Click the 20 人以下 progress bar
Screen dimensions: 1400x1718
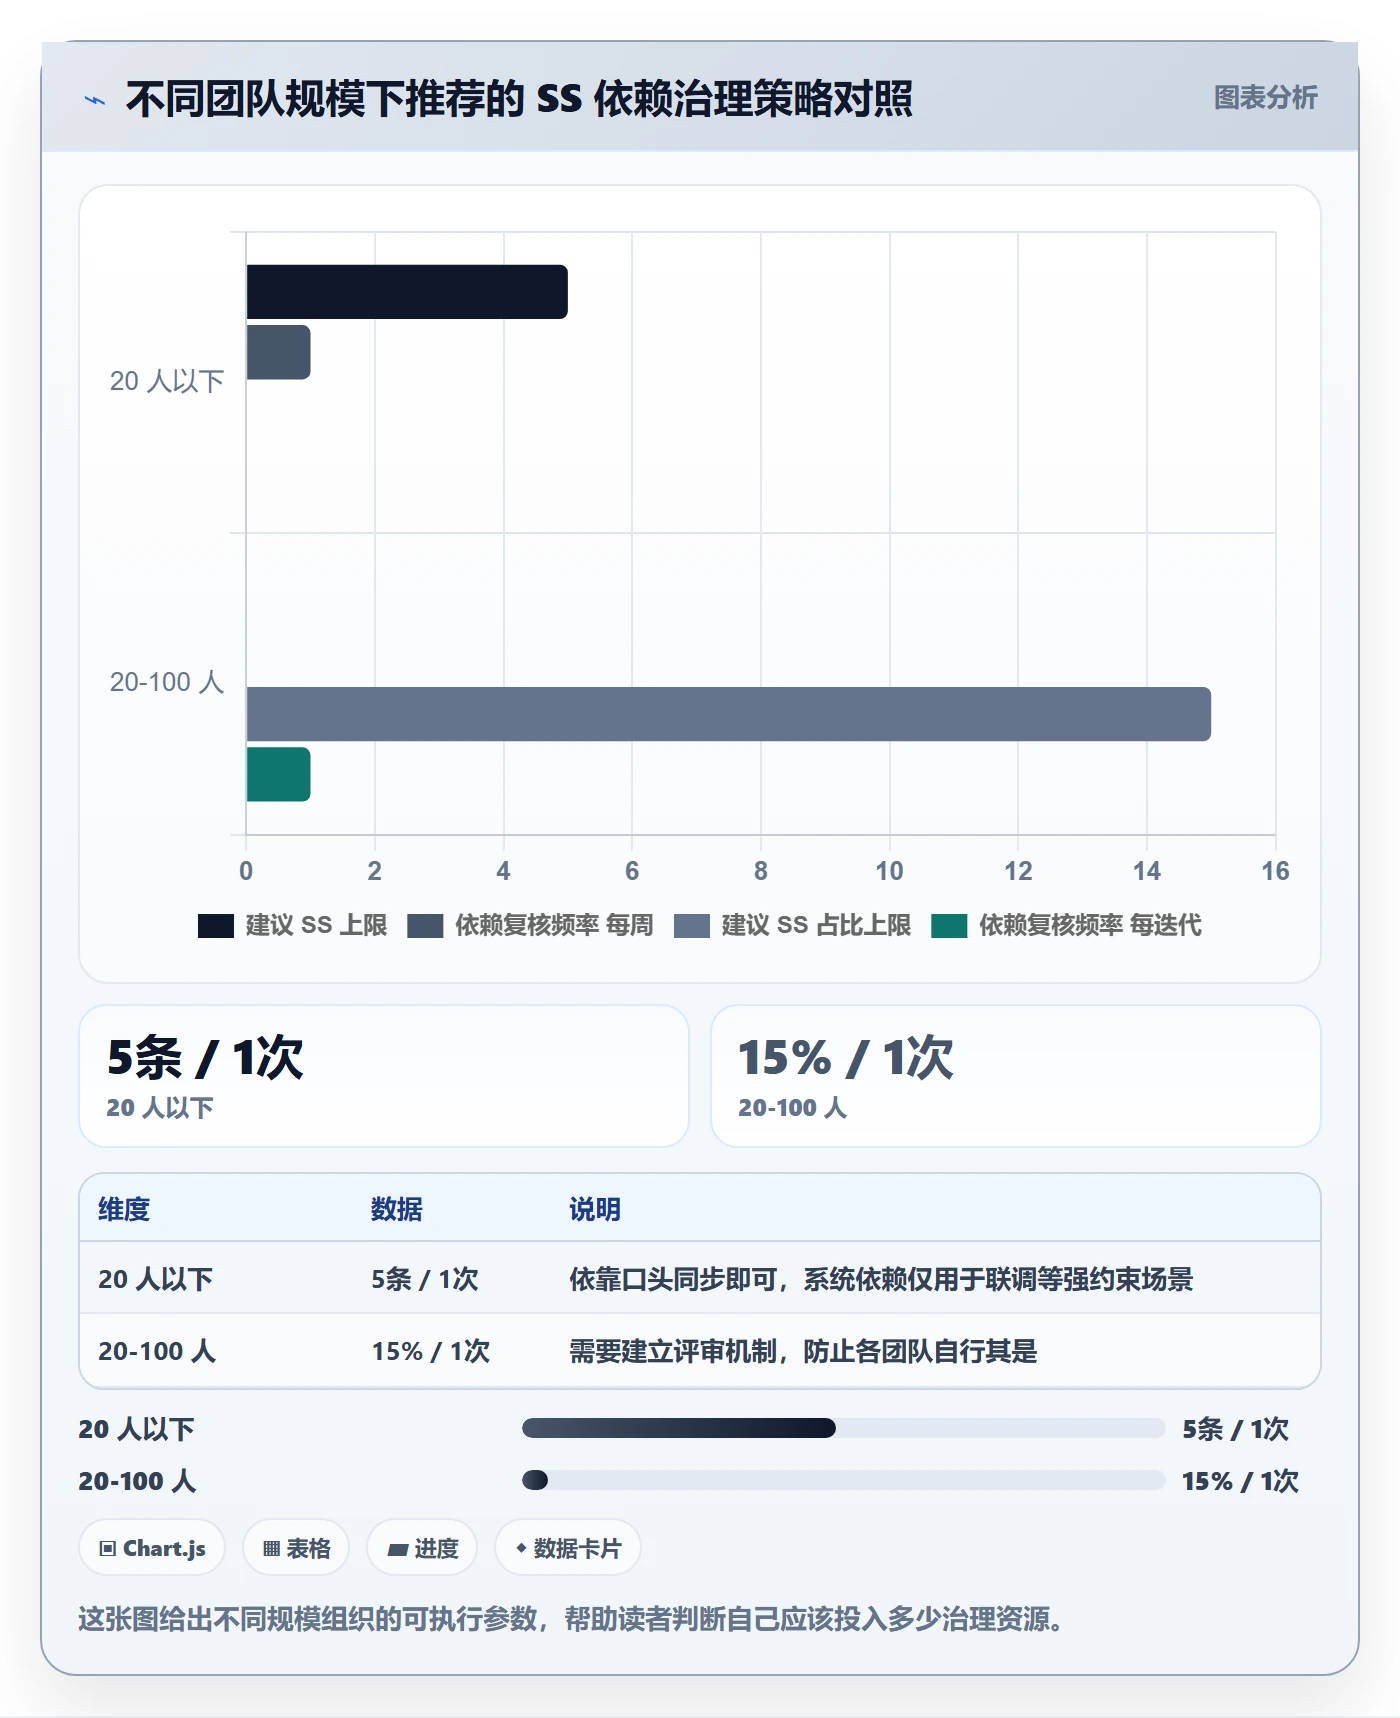click(x=844, y=1428)
